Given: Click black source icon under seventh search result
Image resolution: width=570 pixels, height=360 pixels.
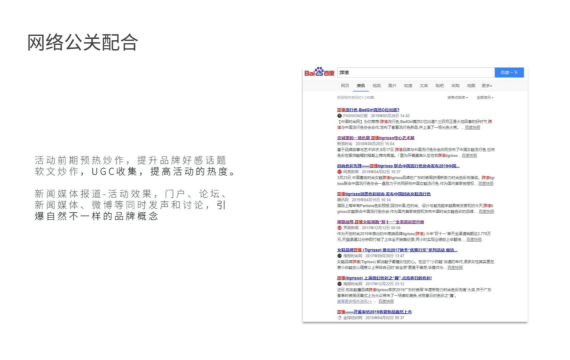Looking at the screenshot, I should pos(340,284).
